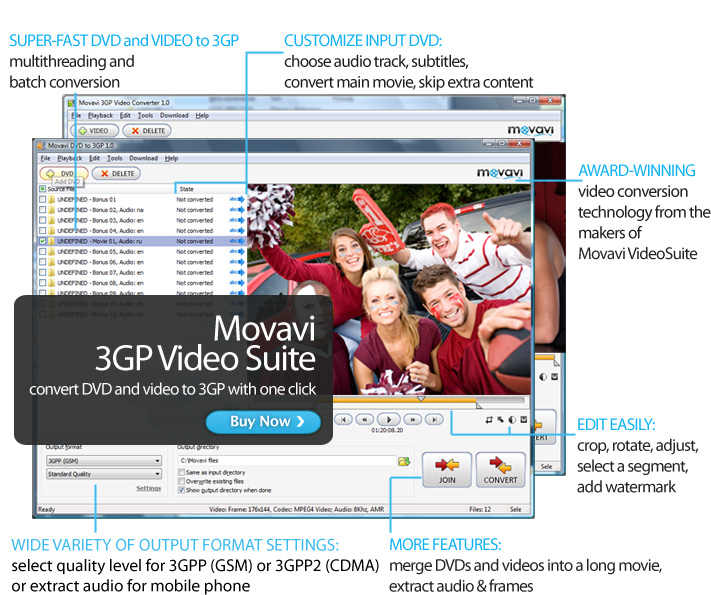Play the video preview
The height and width of the screenshot is (595, 711).
(x=388, y=419)
